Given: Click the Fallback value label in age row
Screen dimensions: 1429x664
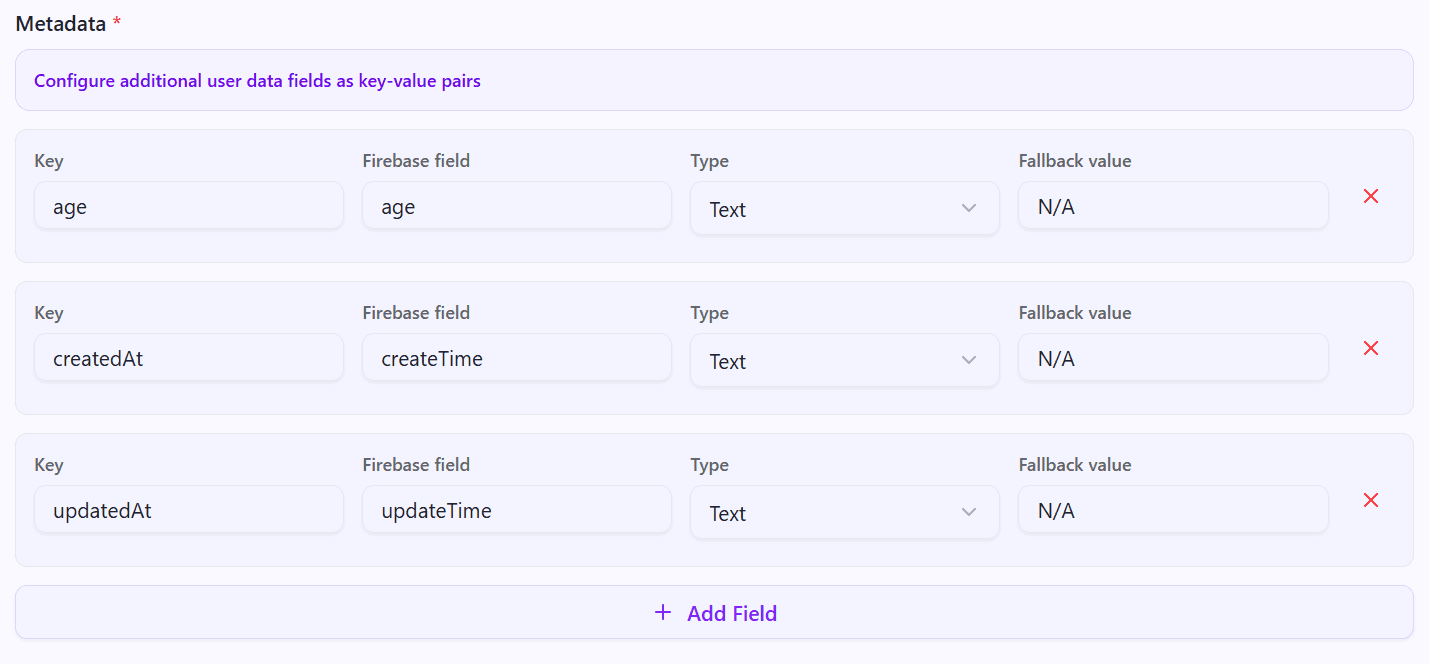Looking at the screenshot, I should coord(1074,161).
